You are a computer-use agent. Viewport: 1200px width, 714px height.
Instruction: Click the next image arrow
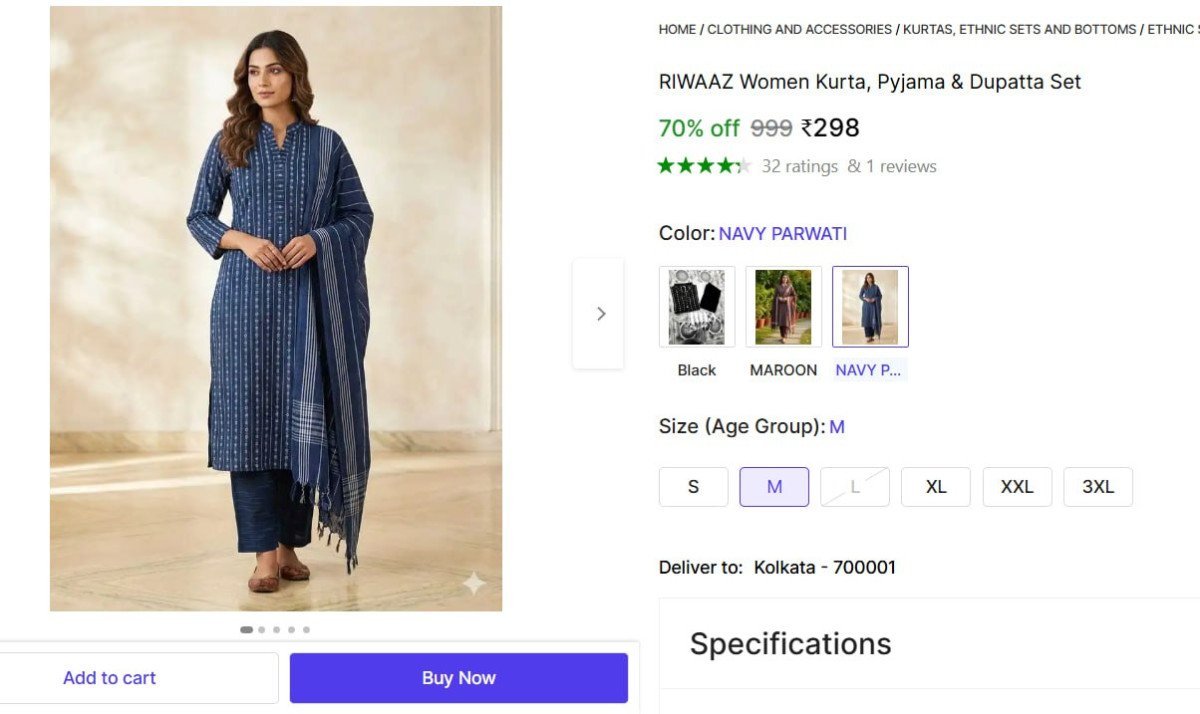pos(600,314)
